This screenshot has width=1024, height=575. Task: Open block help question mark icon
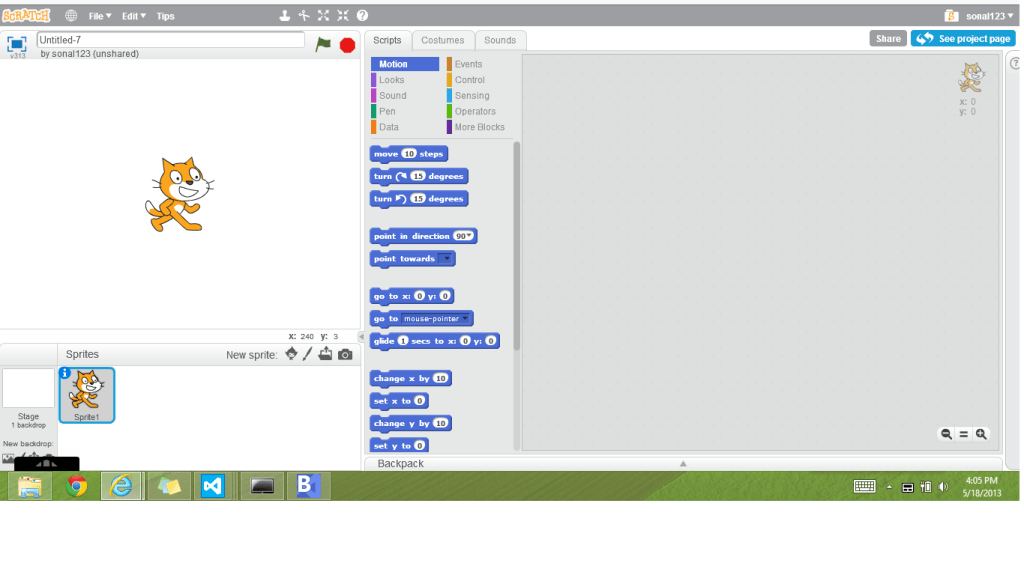pos(362,16)
